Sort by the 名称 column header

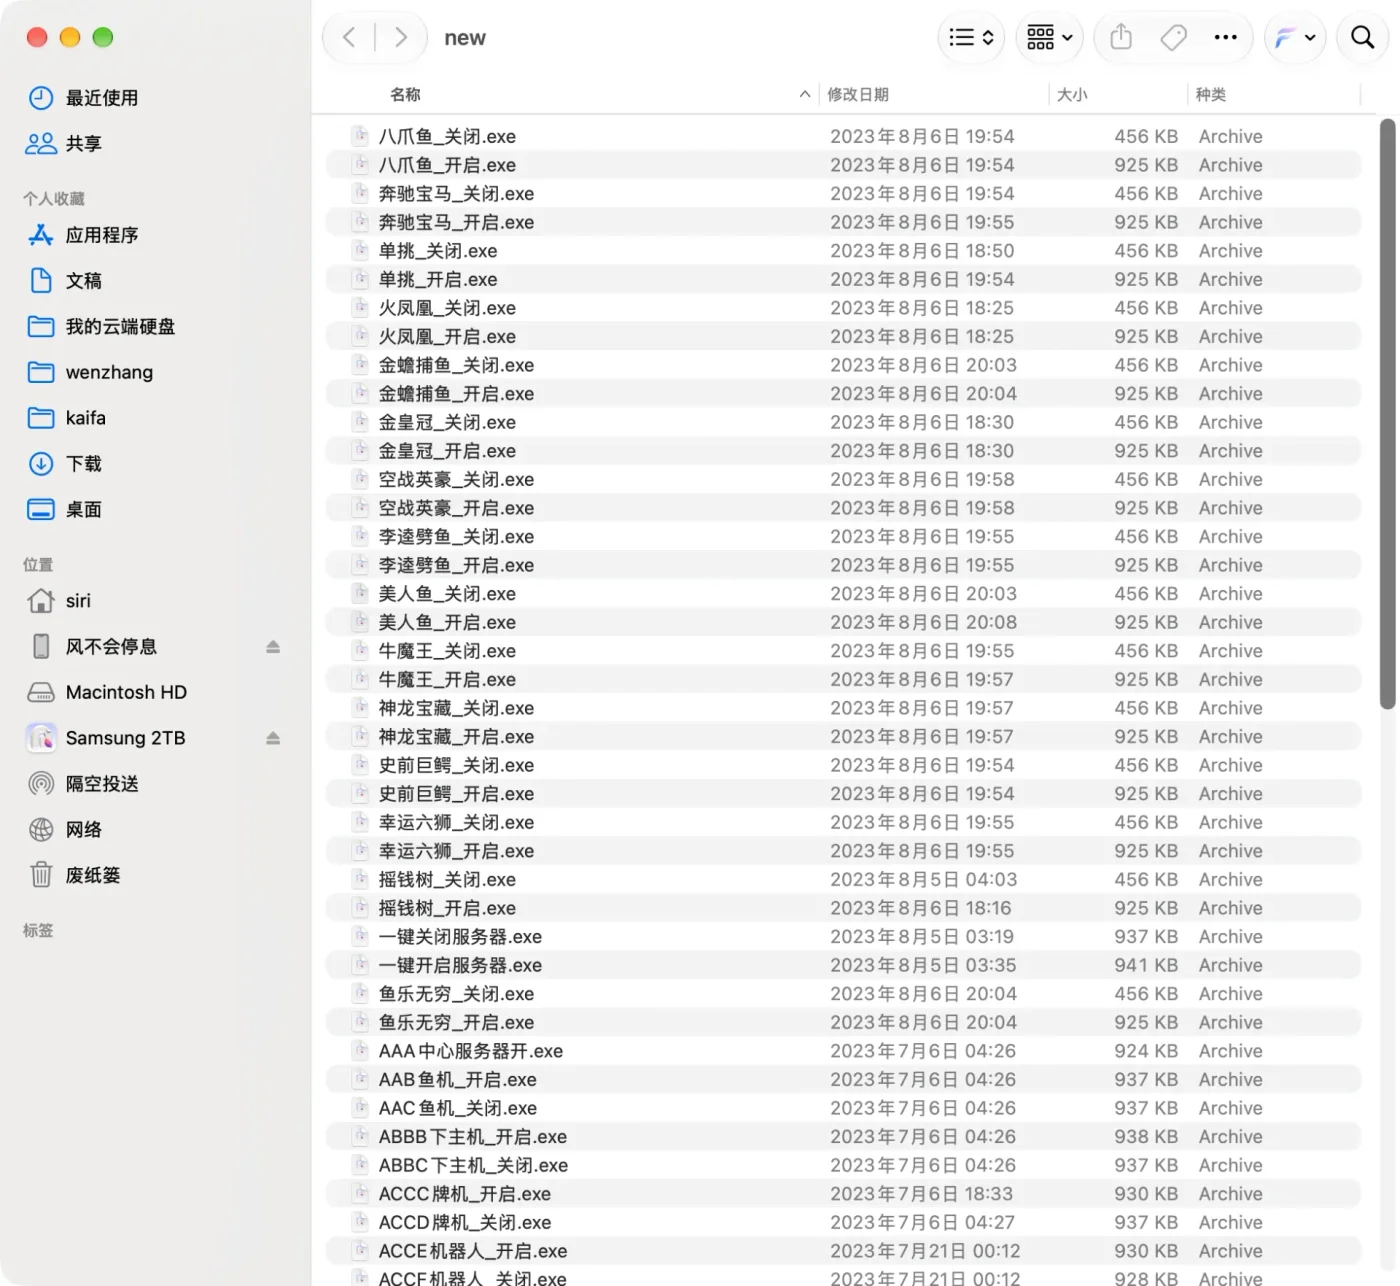[405, 94]
